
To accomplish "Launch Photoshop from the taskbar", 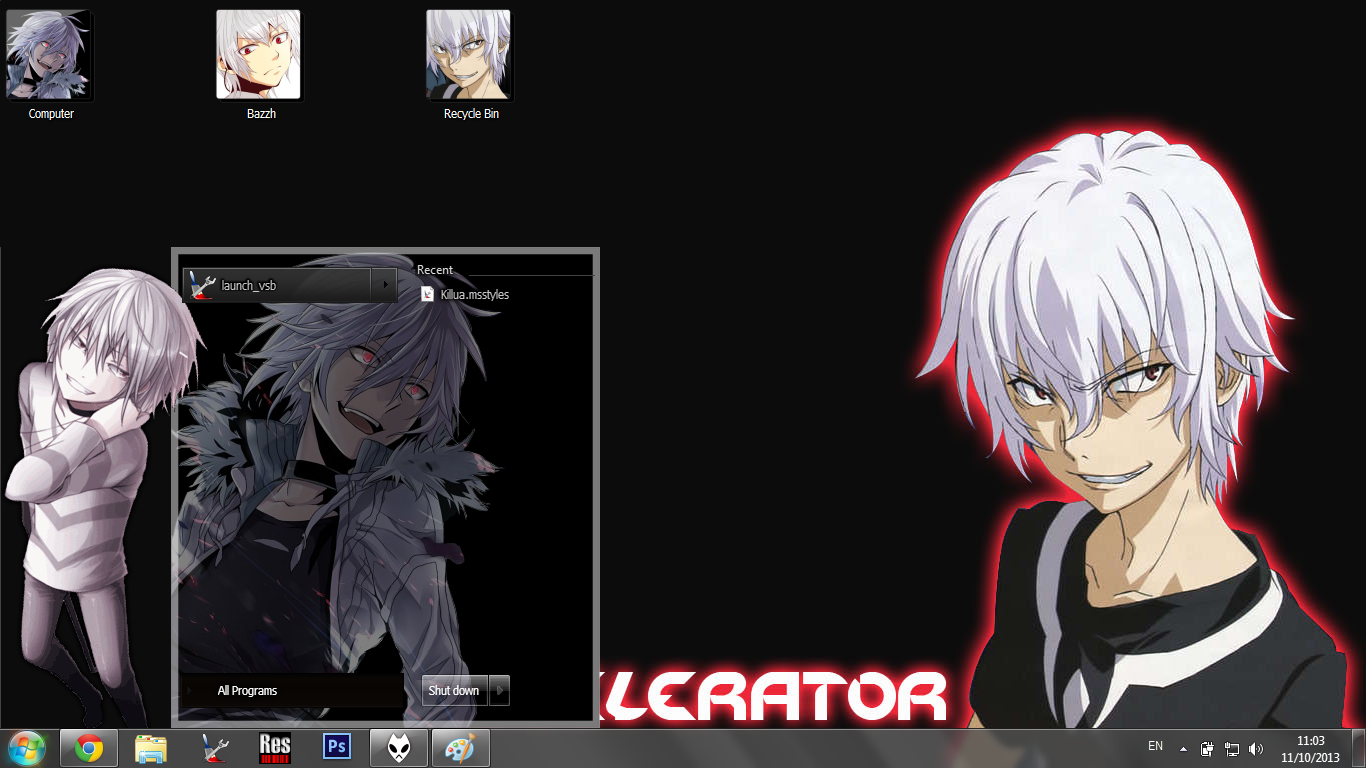I will pos(337,747).
